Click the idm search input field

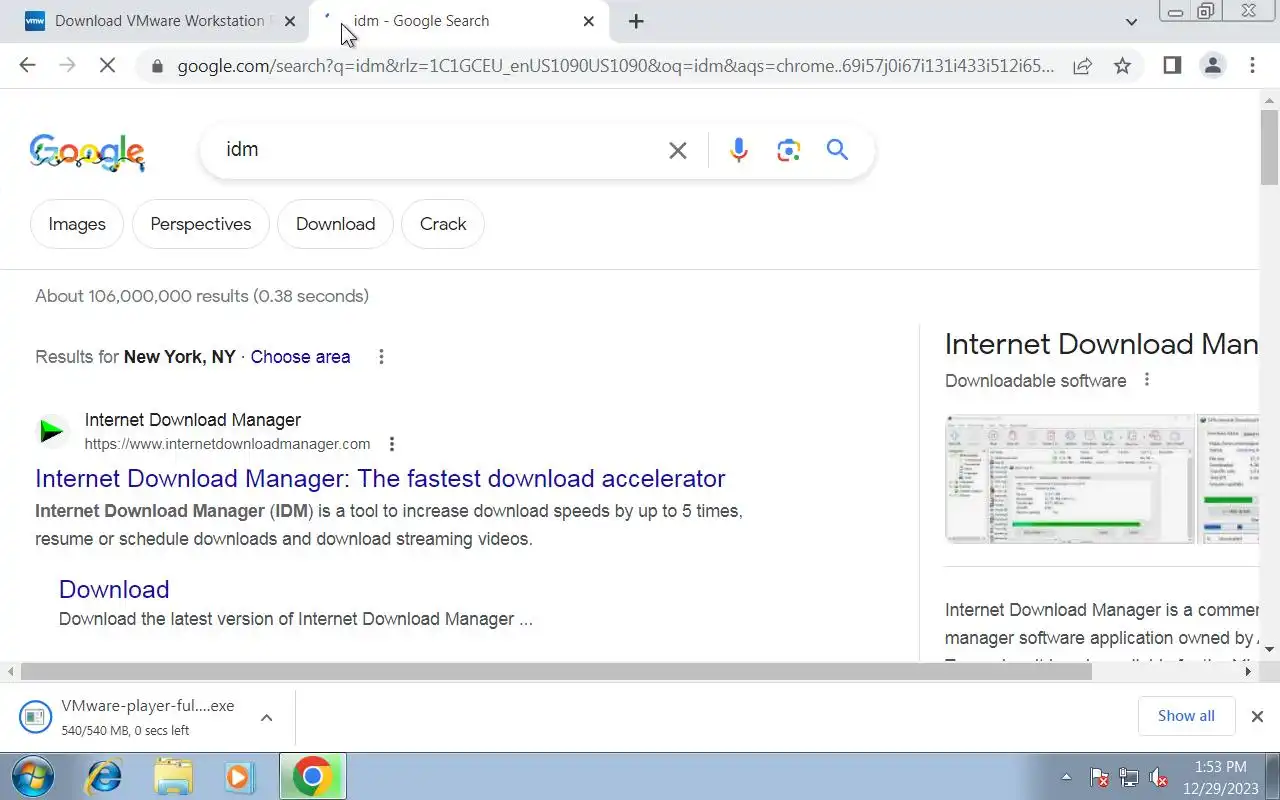click(x=440, y=150)
